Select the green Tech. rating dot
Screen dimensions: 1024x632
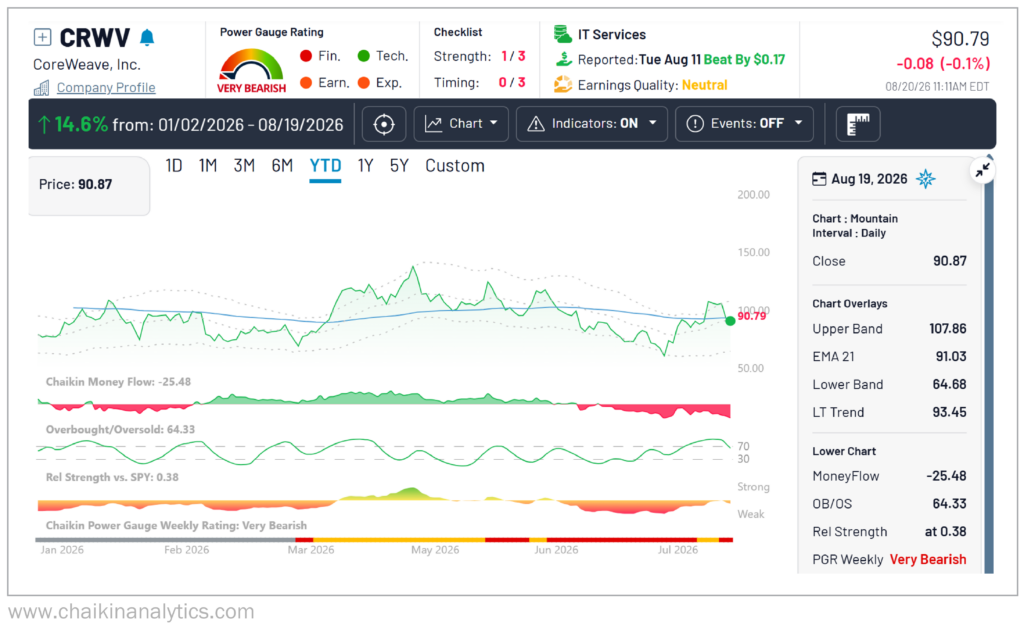coord(364,56)
